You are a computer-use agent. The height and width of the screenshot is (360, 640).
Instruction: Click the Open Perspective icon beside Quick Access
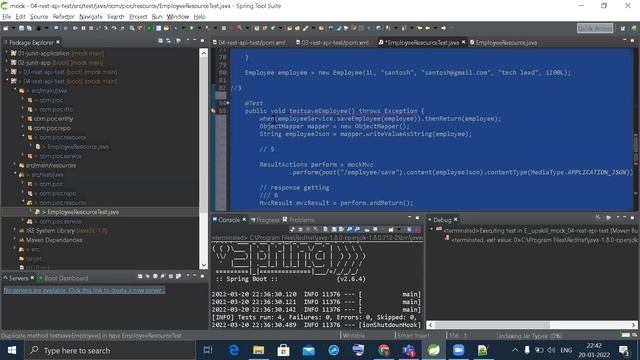[x=623, y=28]
